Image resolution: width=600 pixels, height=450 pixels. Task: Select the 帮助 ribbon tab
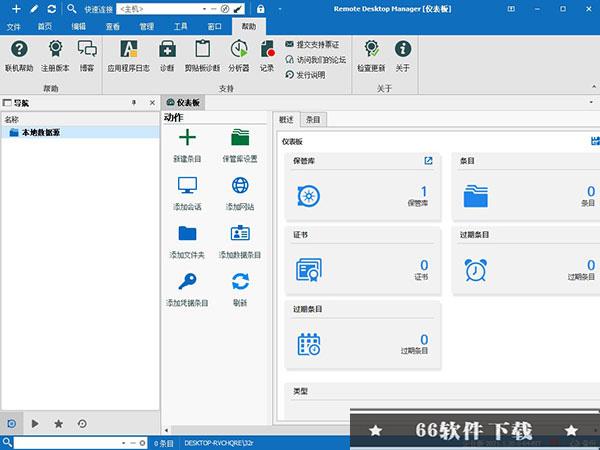pyautogui.click(x=249, y=26)
